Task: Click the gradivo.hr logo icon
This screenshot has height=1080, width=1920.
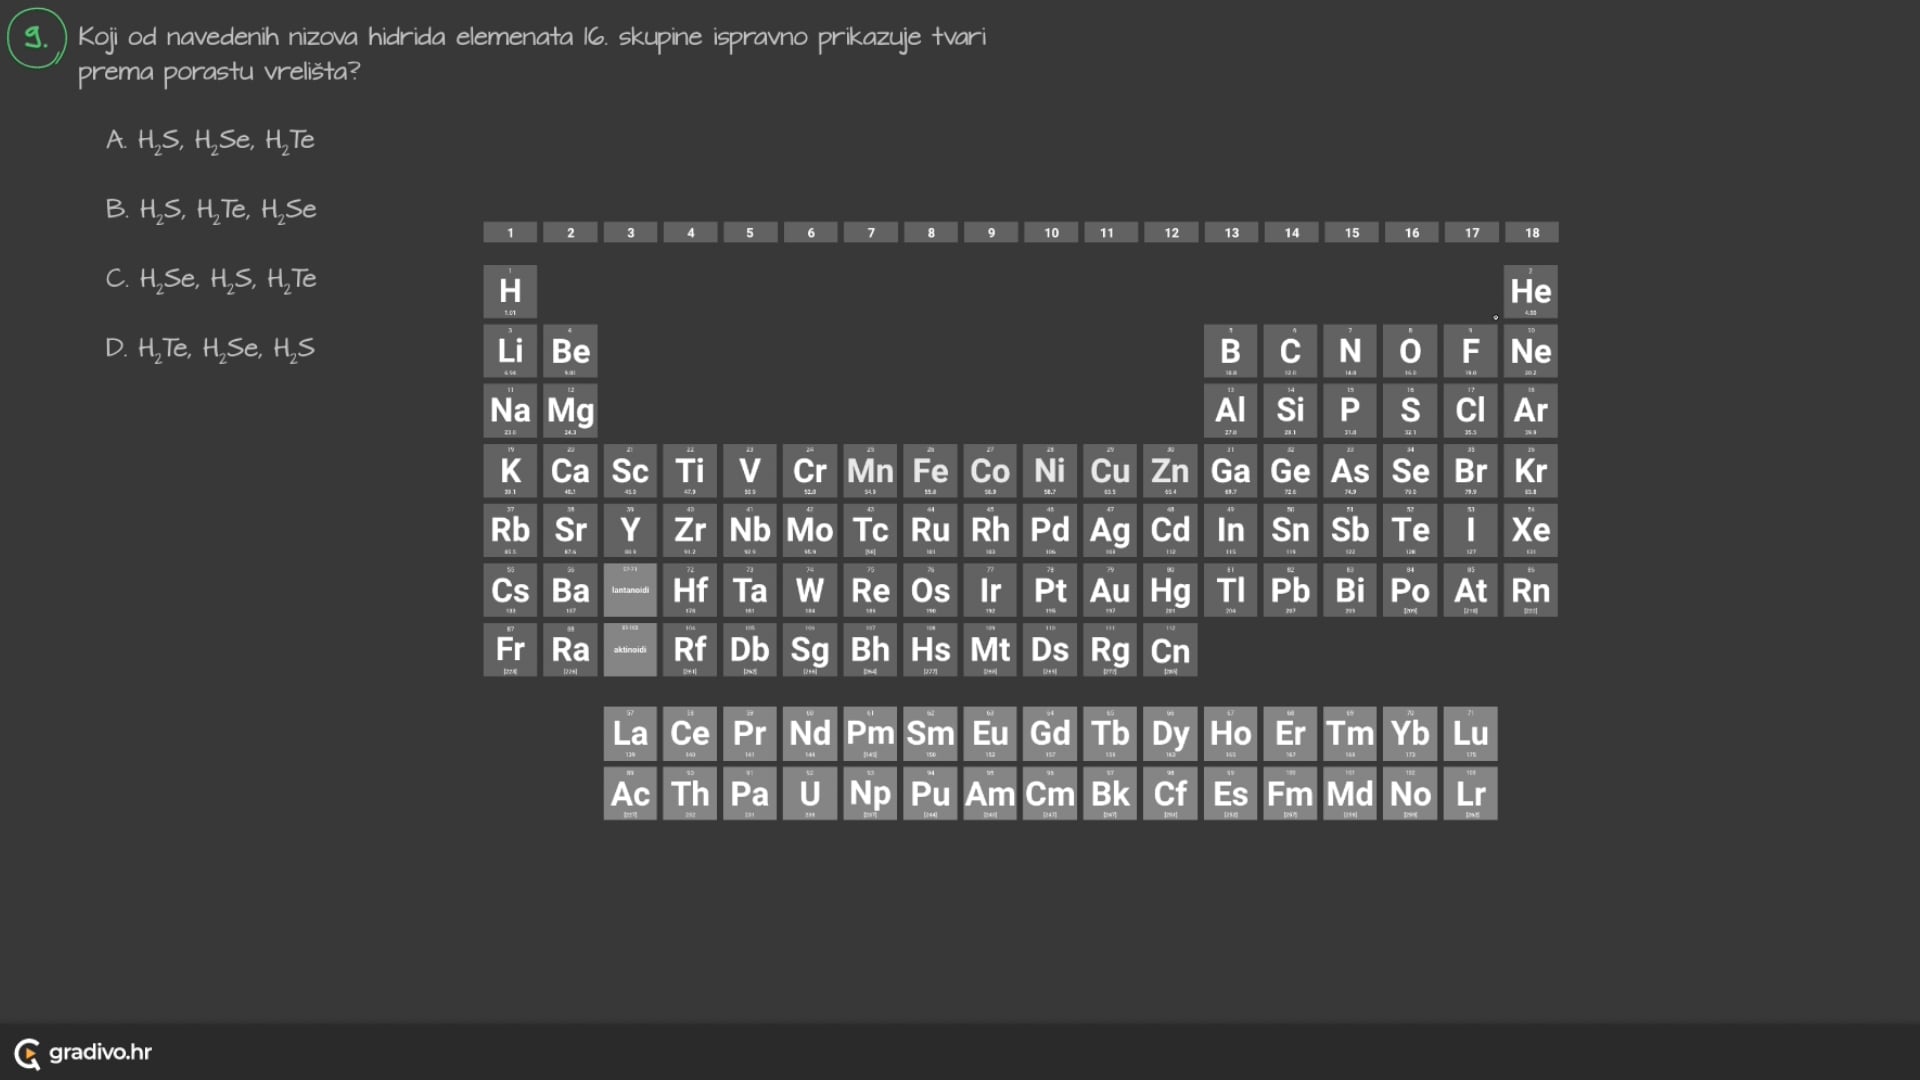Action: coord(27,1053)
